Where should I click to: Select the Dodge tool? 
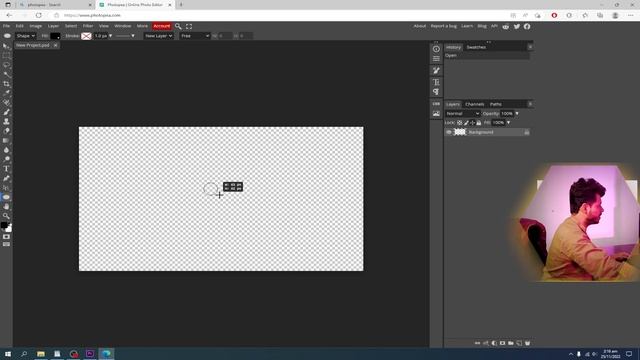click(6, 159)
